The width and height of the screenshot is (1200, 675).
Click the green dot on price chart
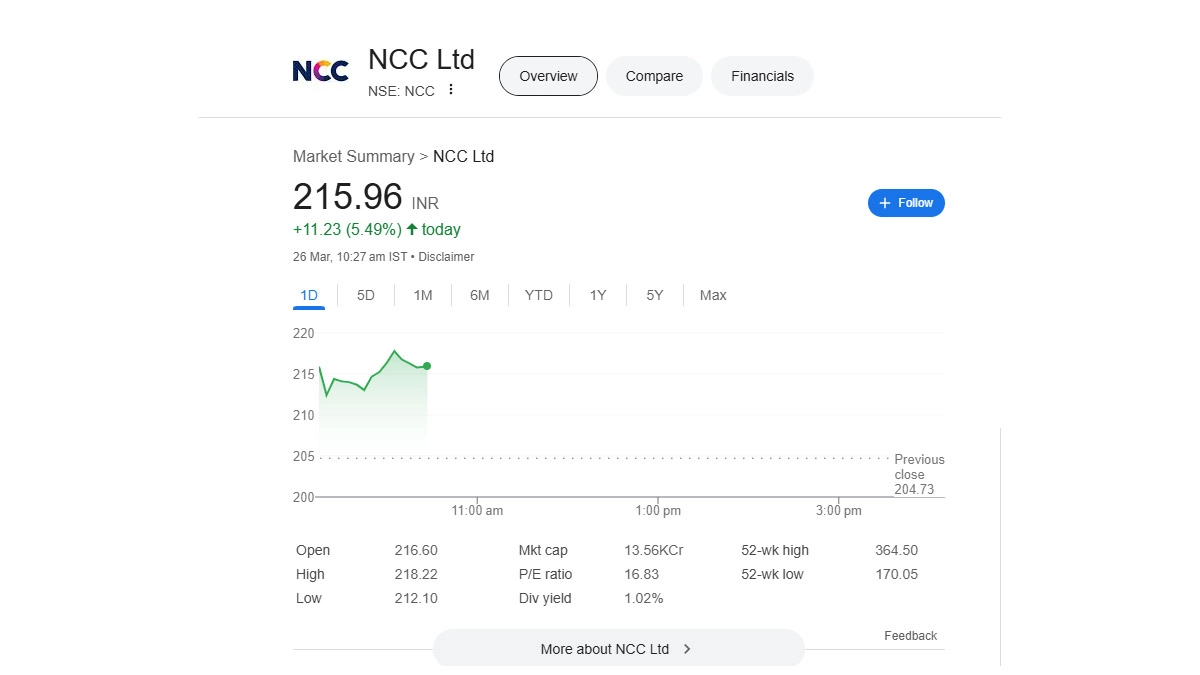(x=427, y=366)
